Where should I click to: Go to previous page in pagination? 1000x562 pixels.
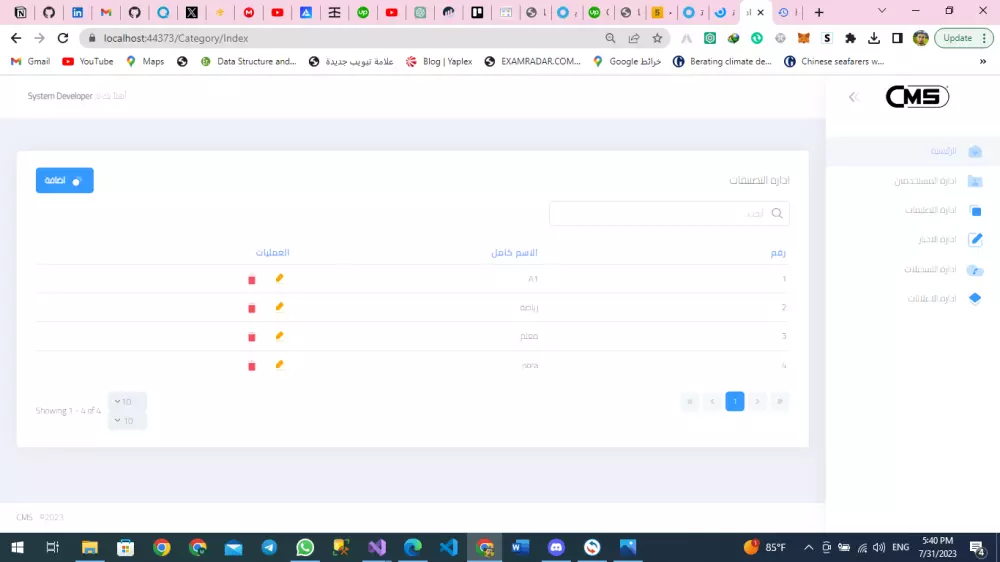pos(757,401)
